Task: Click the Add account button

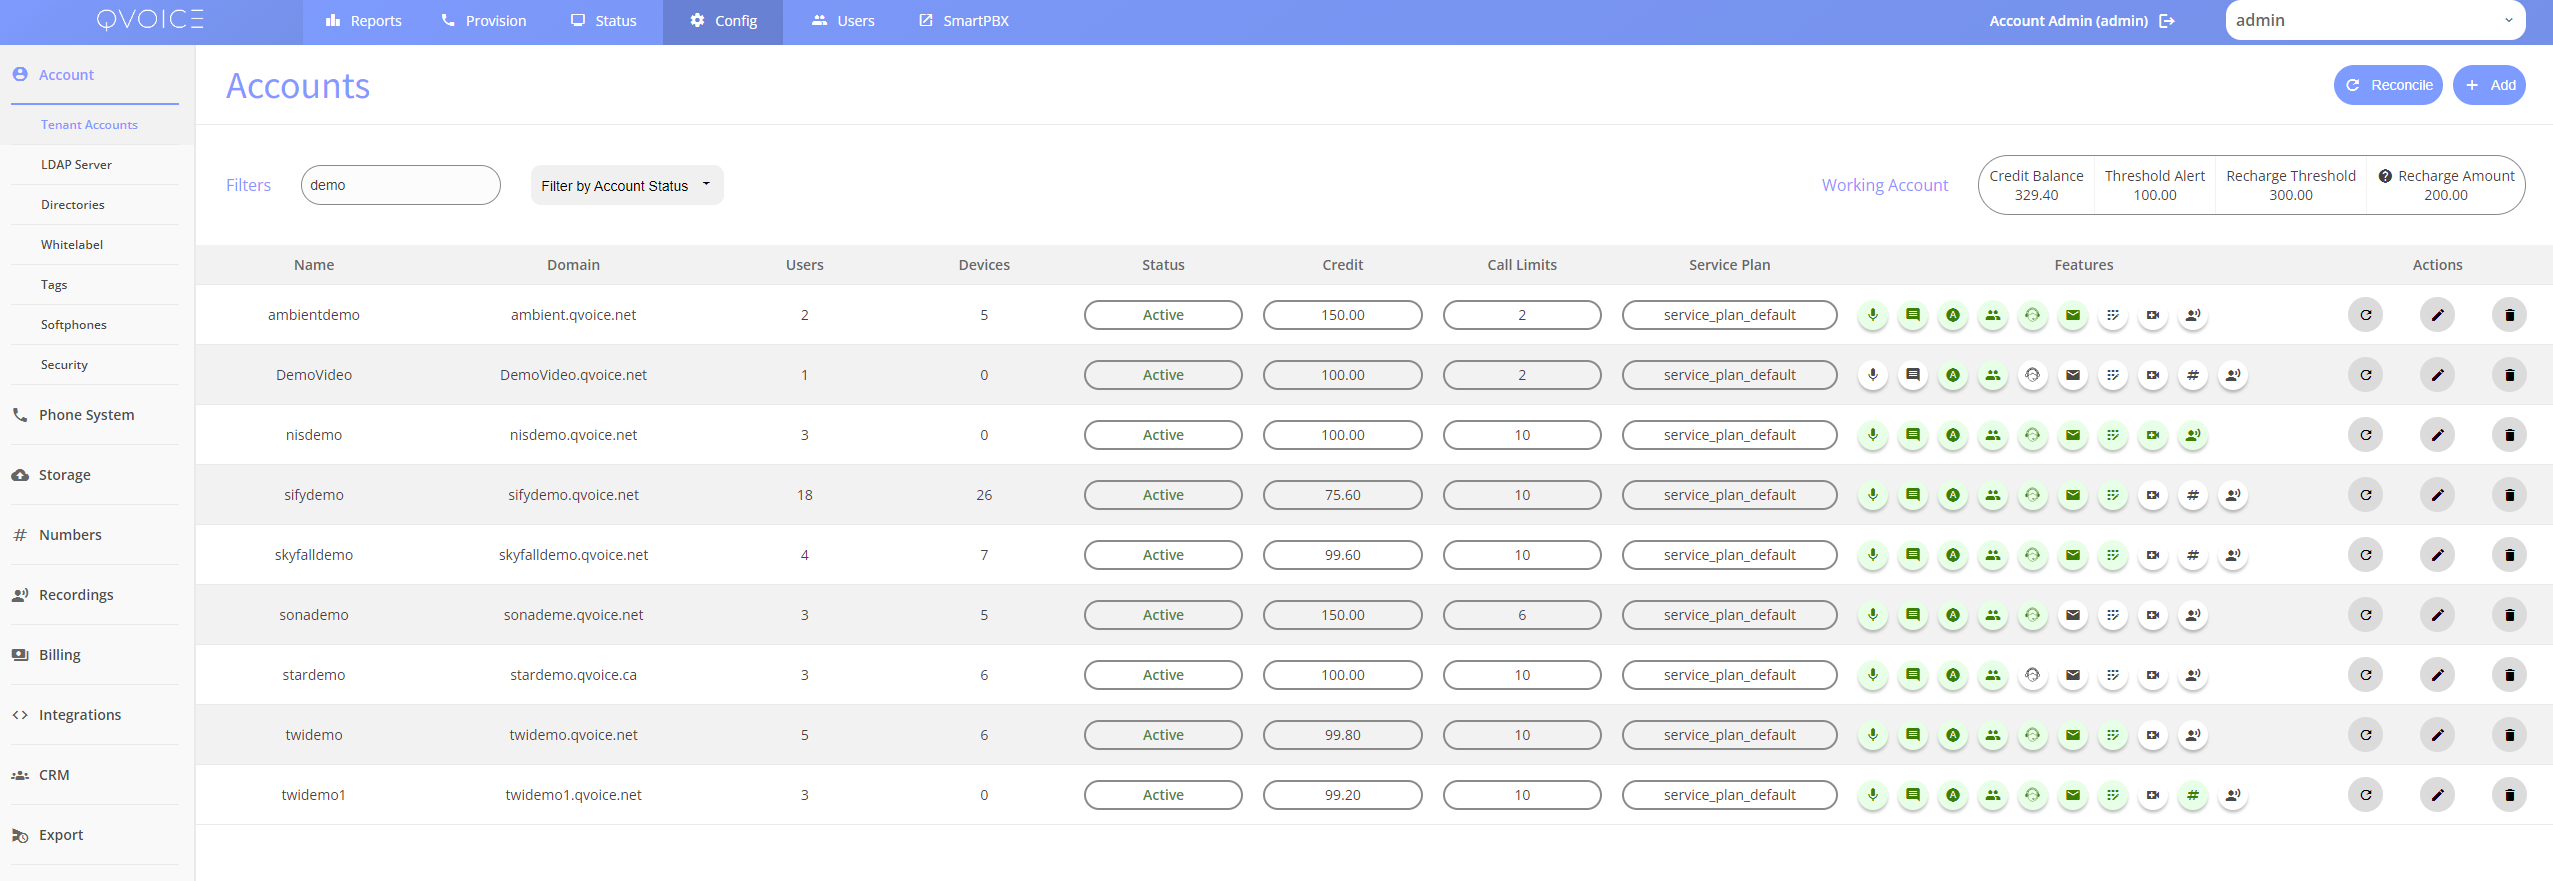Action: [x=2489, y=85]
